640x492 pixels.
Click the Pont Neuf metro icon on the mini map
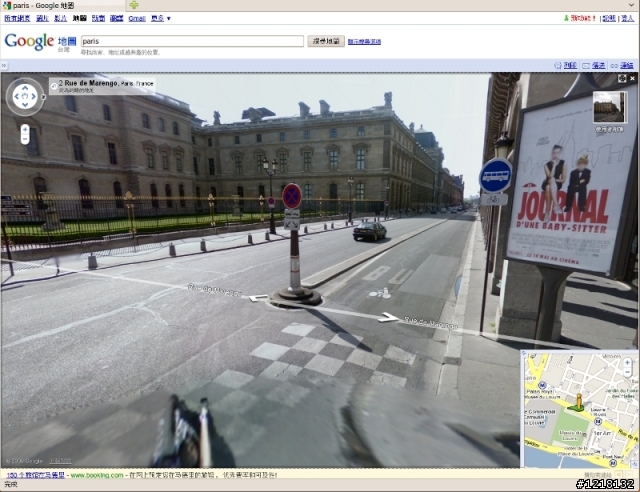(x=613, y=463)
